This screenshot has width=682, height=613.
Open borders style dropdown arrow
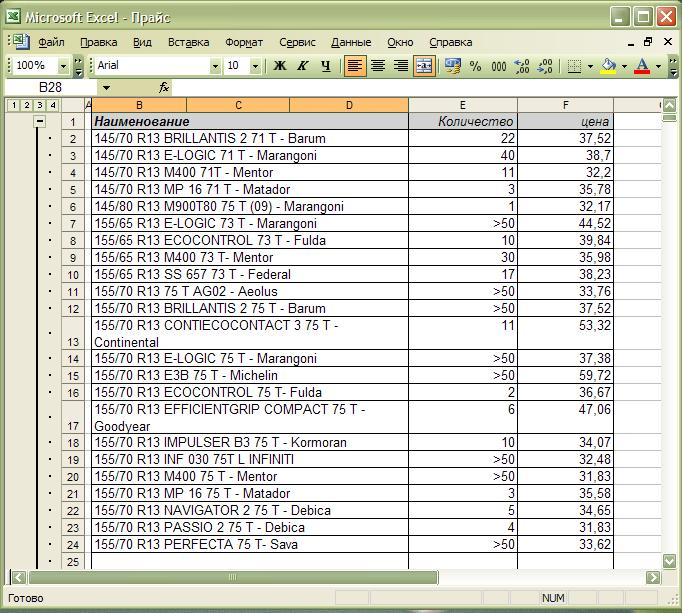click(590, 66)
